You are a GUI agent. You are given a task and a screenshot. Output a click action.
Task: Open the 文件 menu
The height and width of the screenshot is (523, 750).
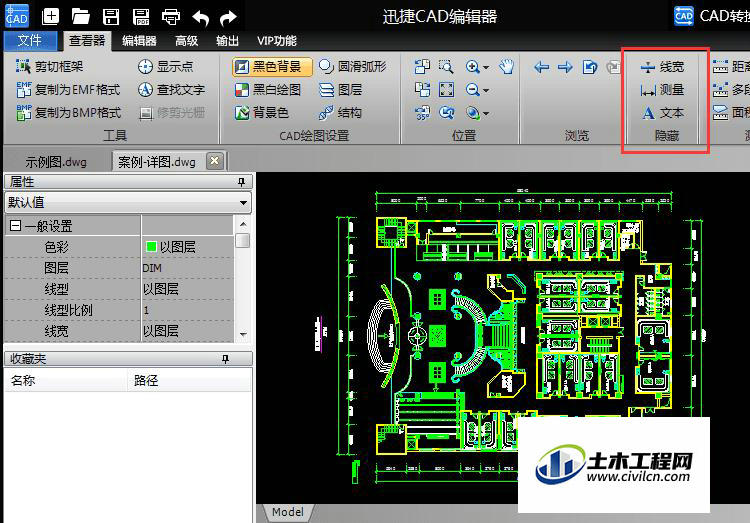pos(30,41)
